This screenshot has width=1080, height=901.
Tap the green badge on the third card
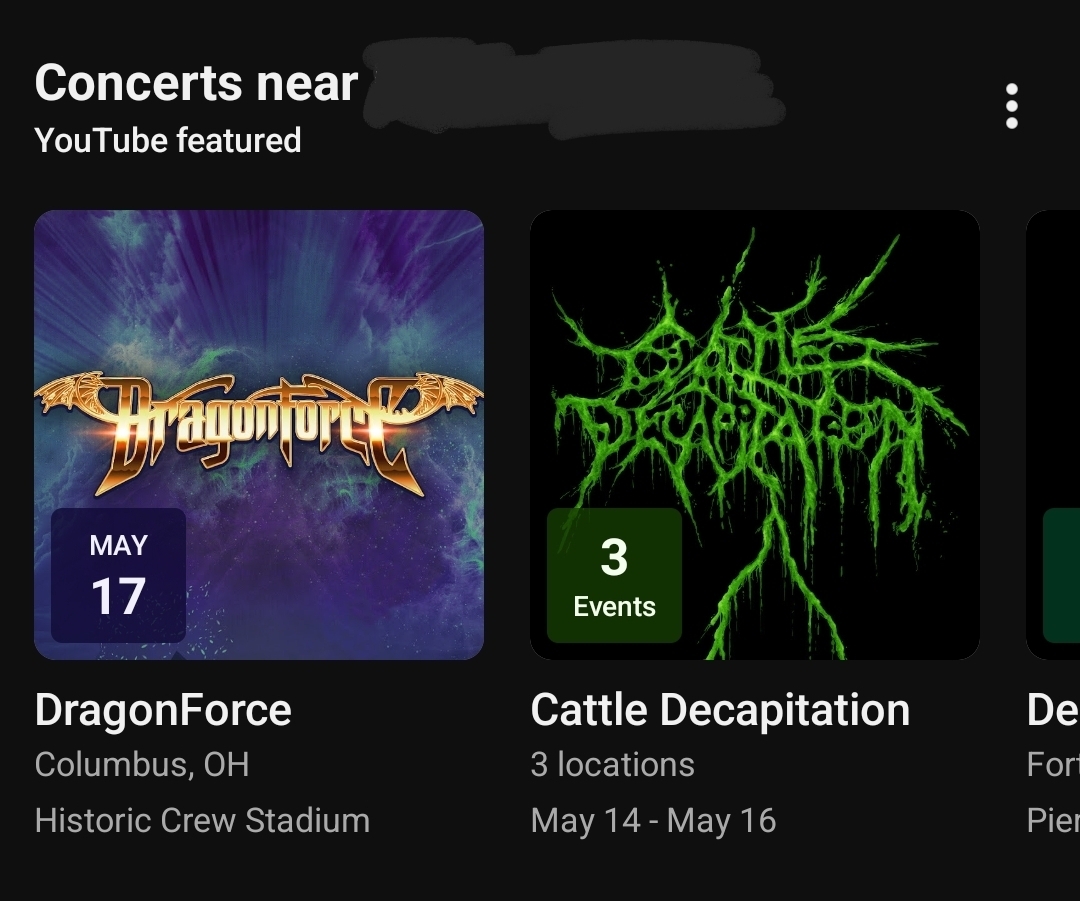point(1061,575)
